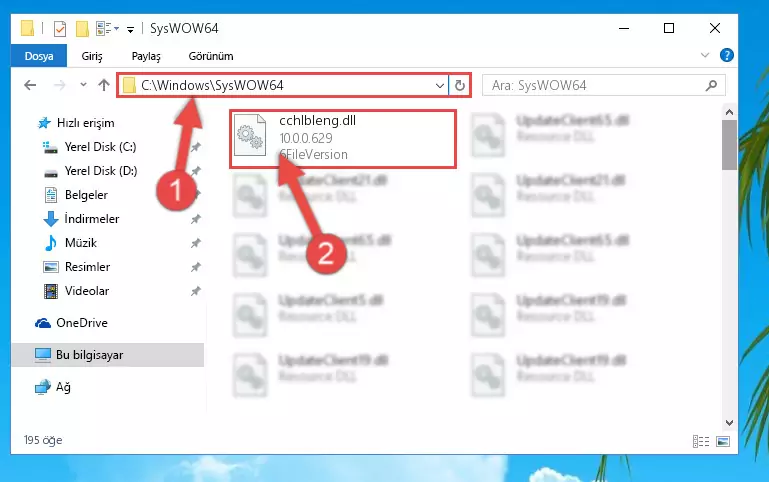The width and height of the screenshot is (769, 482).
Task: Switch to the Giriş ribbon tab
Action: click(x=92, y=56)
